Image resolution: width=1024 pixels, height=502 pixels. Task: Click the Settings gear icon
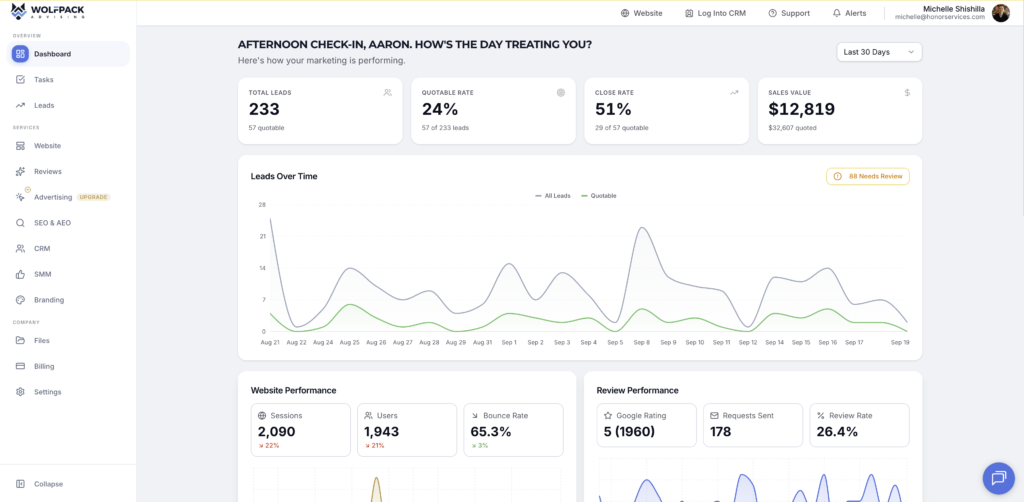20,392
